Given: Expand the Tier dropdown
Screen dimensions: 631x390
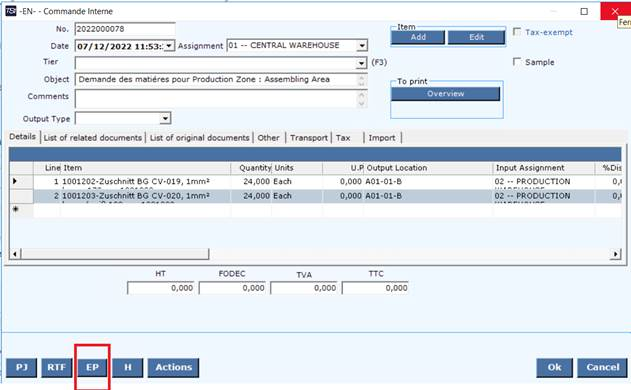Looking at the screenshot, I should 361,63.
